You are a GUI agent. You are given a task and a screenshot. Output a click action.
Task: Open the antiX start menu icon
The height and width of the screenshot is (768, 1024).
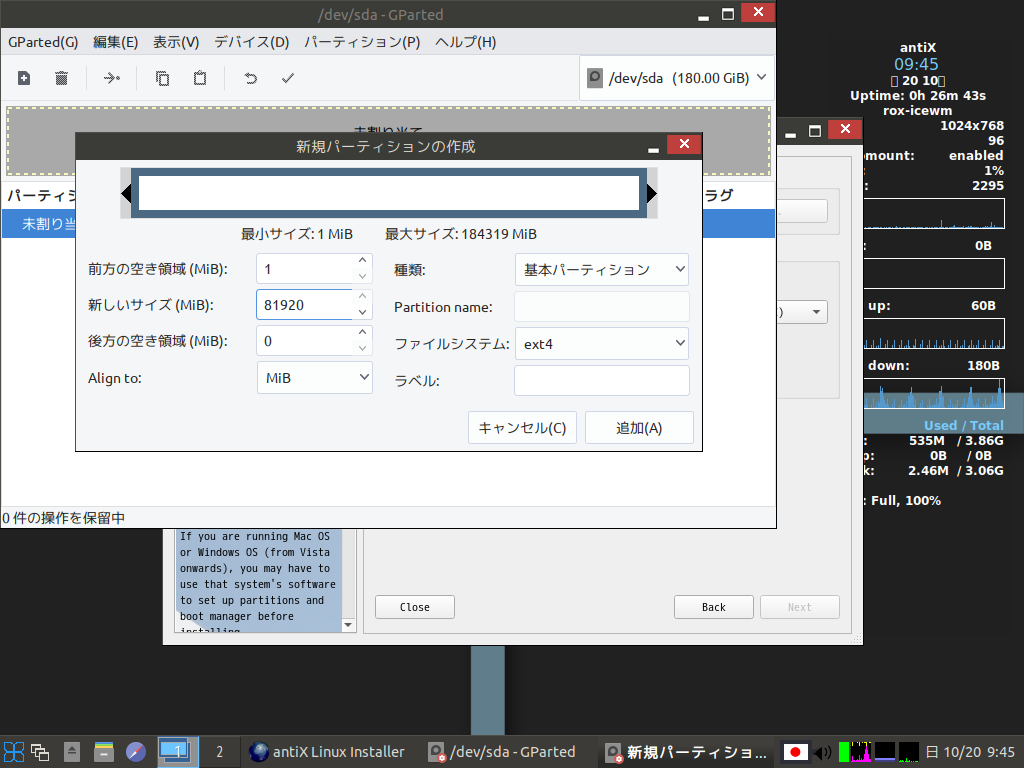tap(14, 752)
